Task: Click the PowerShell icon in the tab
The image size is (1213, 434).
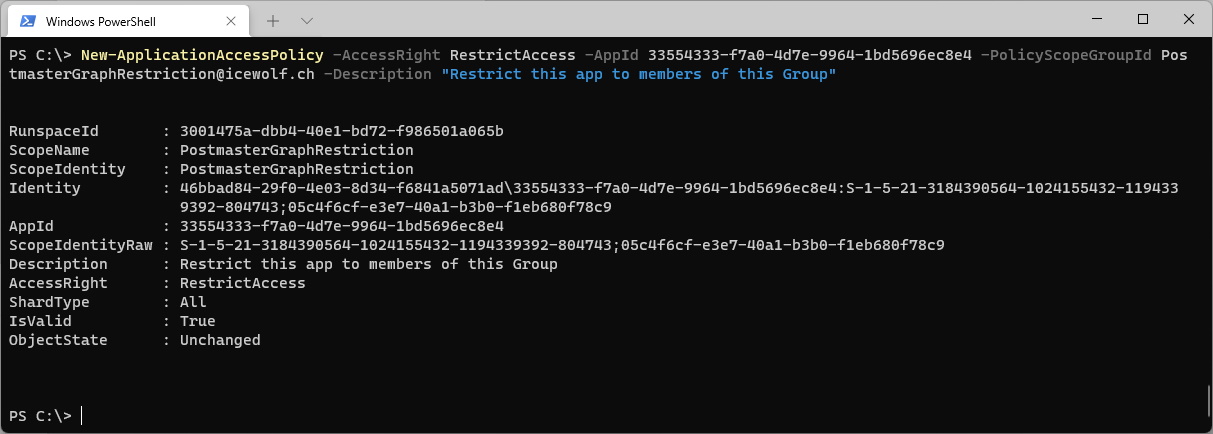Action: click(x=28, y=20)
